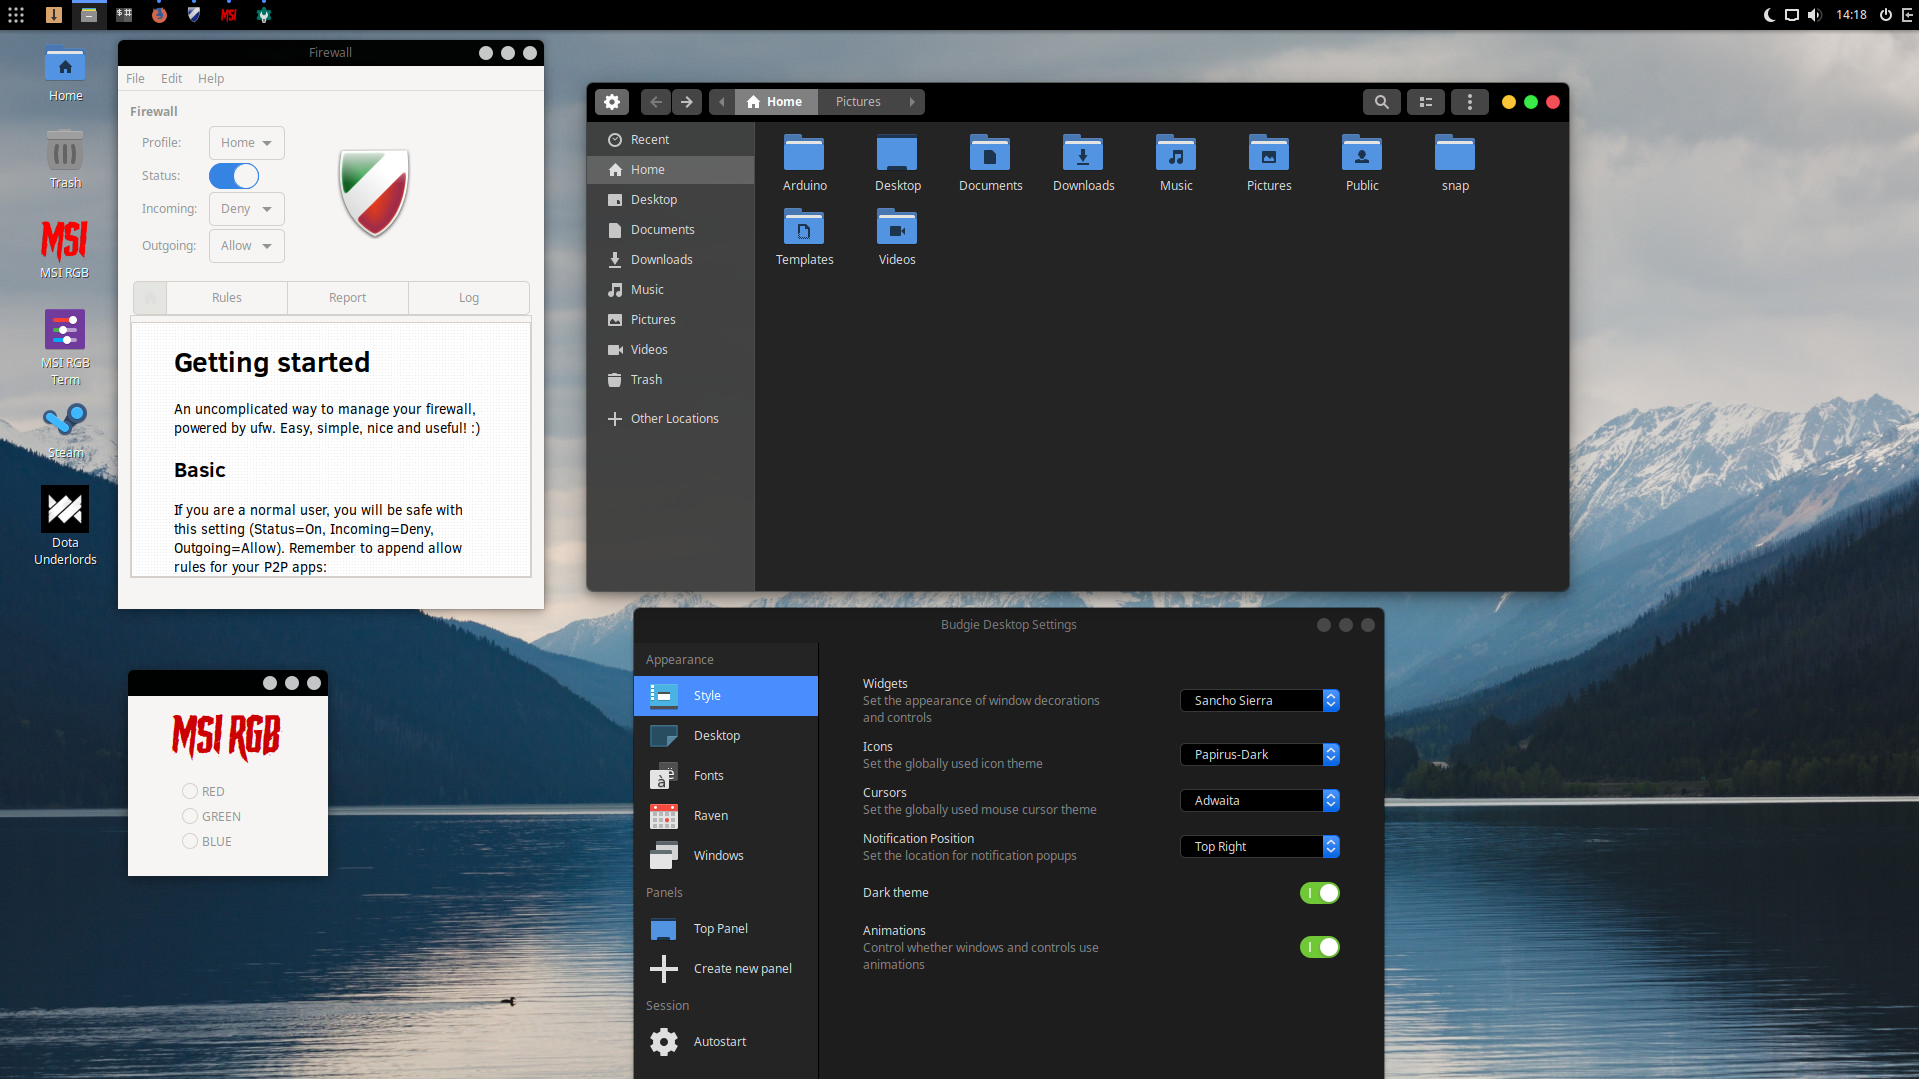Select the GREEN radio option
The image size is (1919, 1079).
tap(190, 816)
